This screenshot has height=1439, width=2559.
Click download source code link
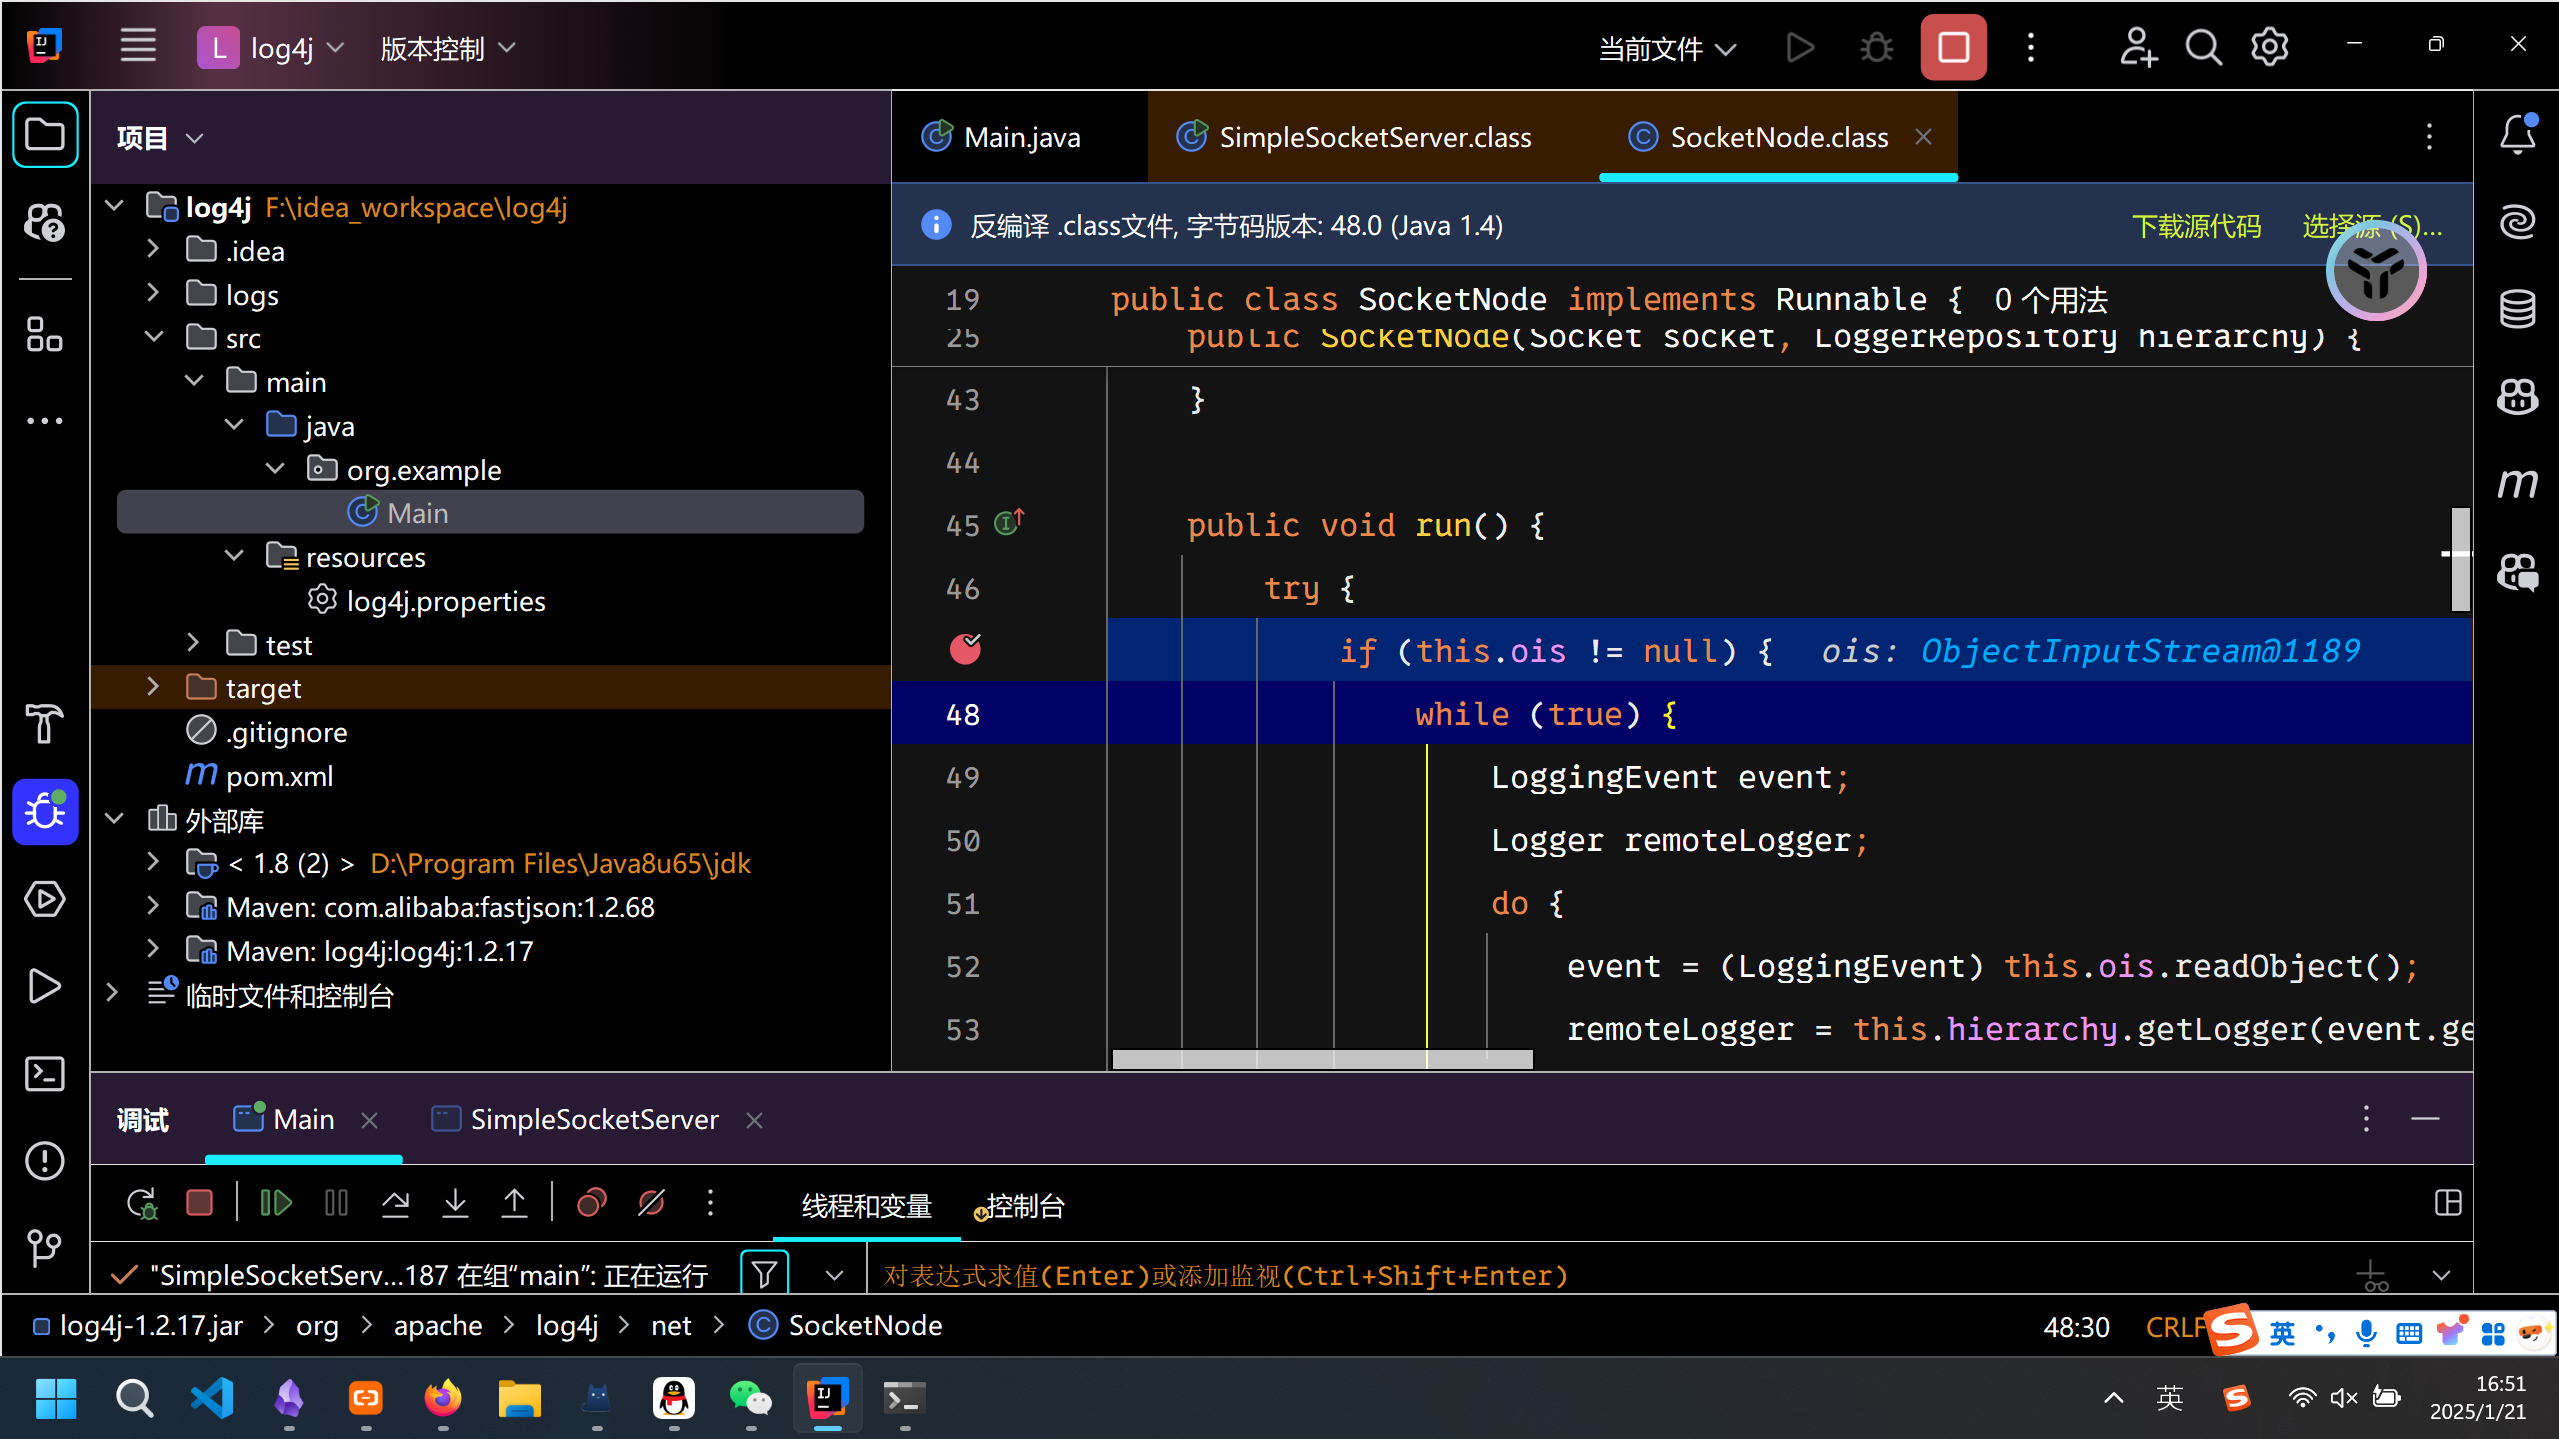click(2196, 226)
